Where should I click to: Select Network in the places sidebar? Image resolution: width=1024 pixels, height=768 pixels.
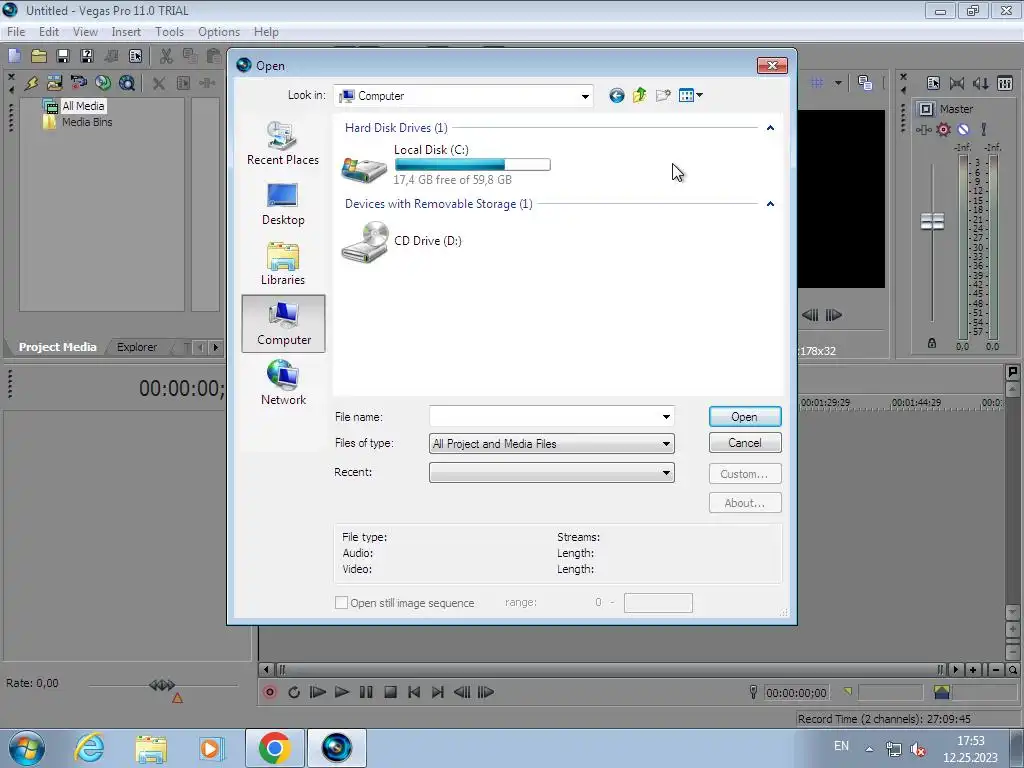(283, 383)
